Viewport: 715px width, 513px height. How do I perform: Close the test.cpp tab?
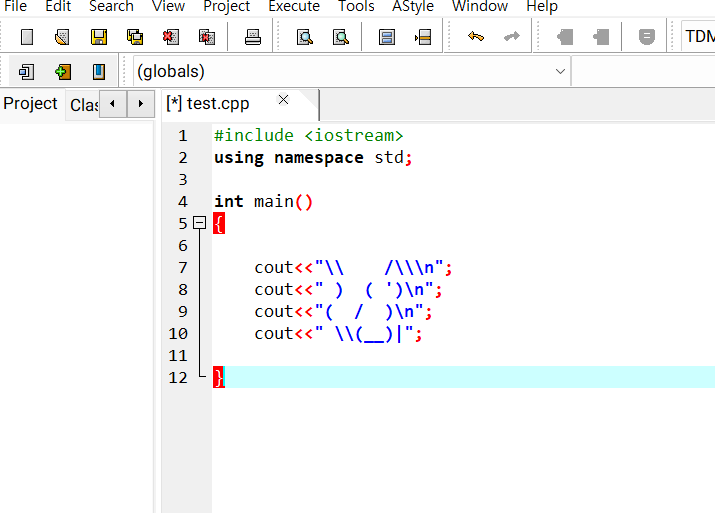[x=283, y=99]
